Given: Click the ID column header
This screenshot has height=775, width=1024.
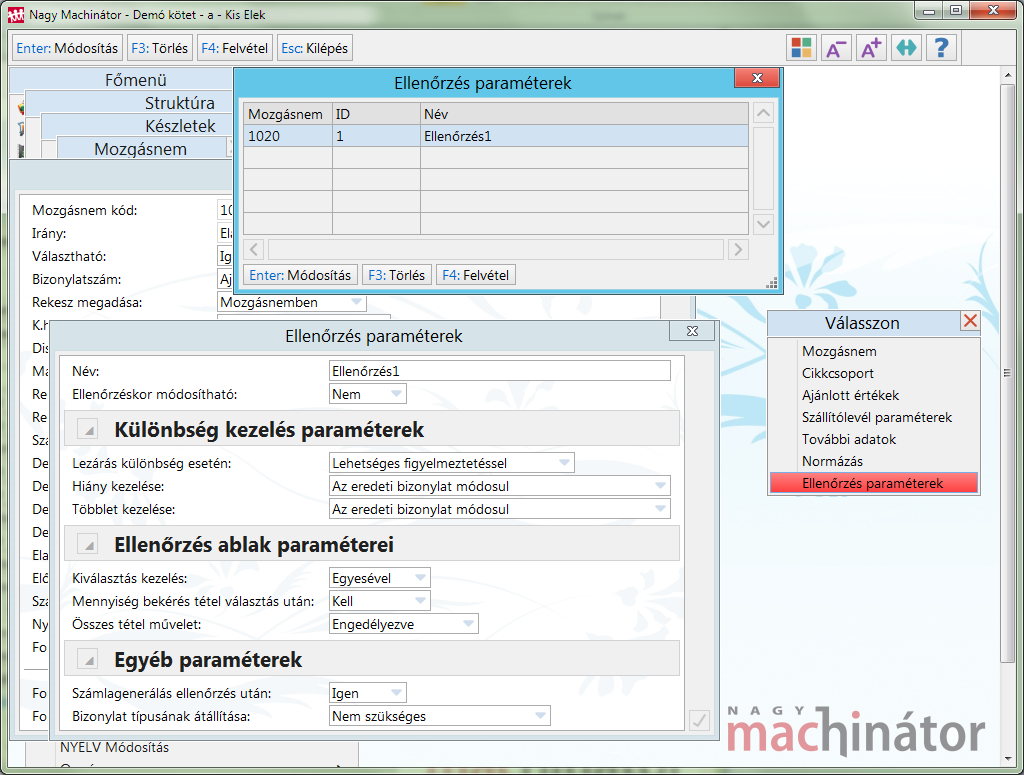Looking at the screenshot, I should pos(376,114).
